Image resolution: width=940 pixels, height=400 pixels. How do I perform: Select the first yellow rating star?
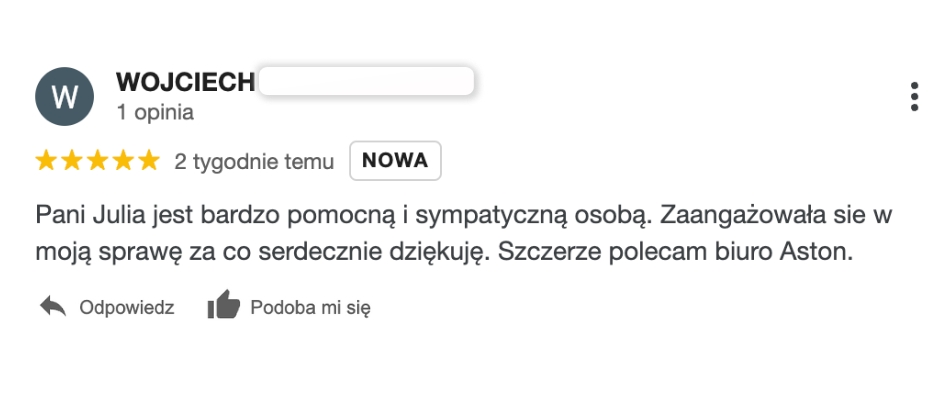click(46, 161)
